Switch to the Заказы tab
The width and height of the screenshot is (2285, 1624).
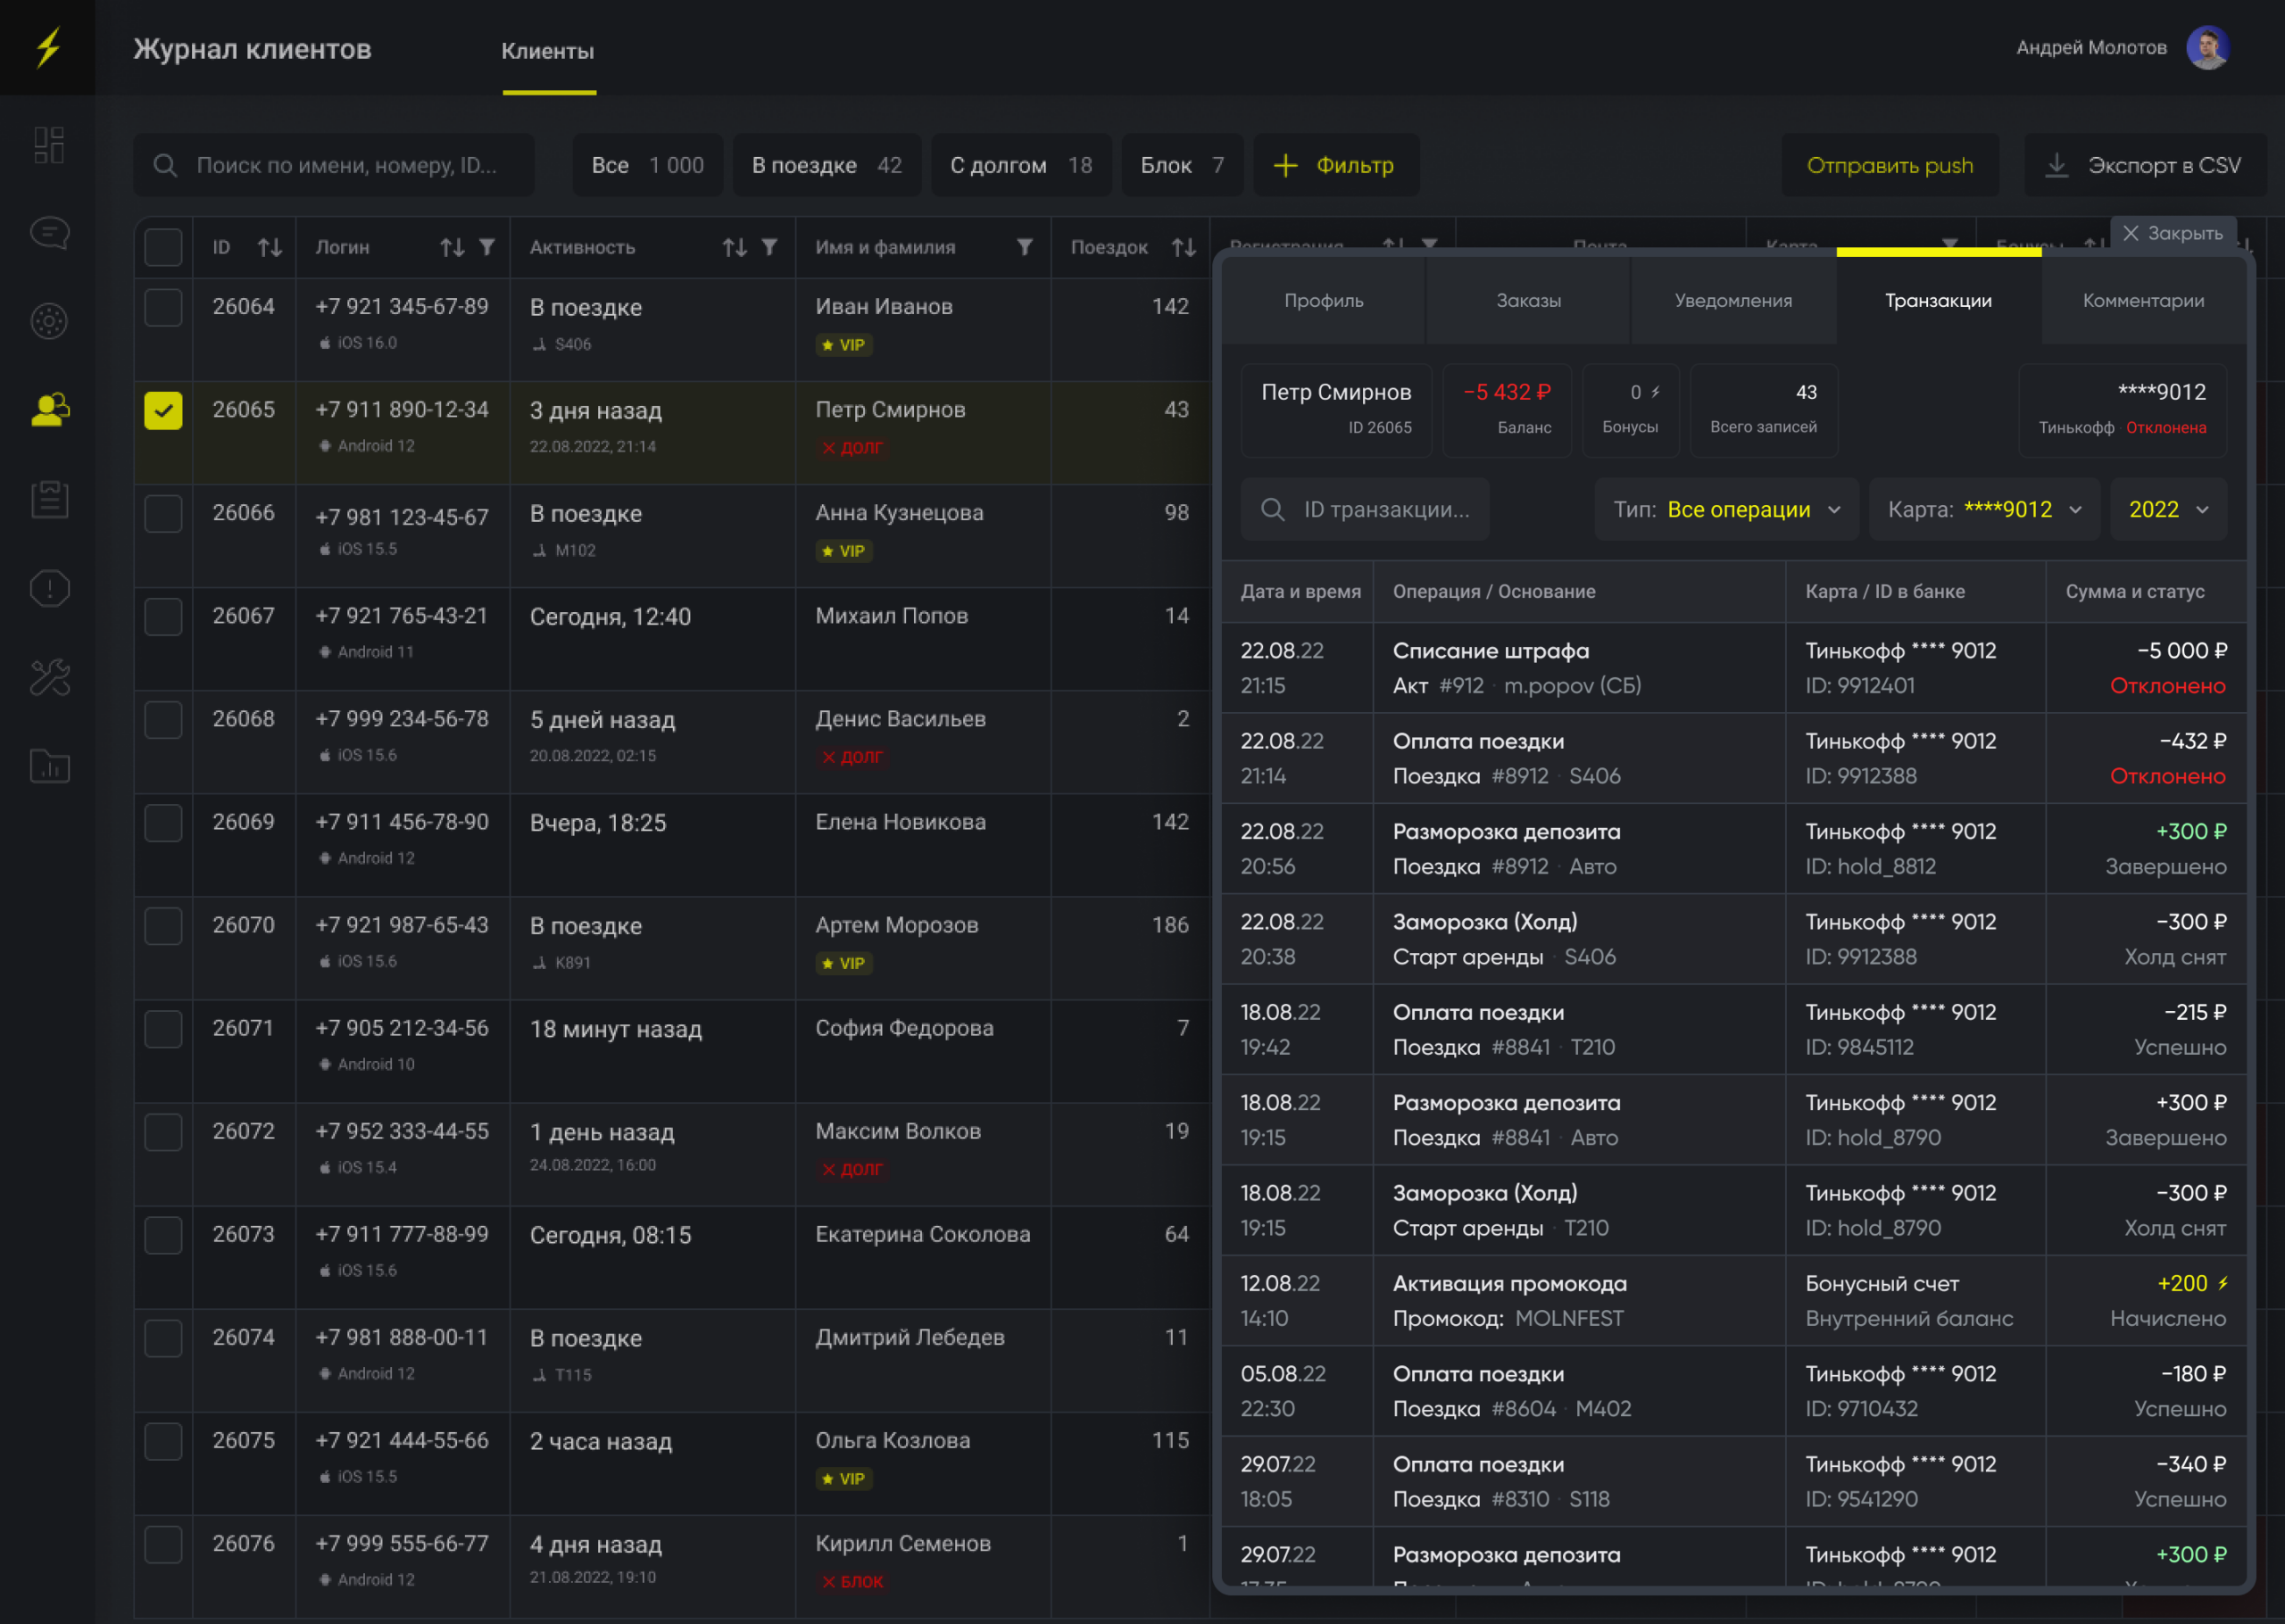1529,300
